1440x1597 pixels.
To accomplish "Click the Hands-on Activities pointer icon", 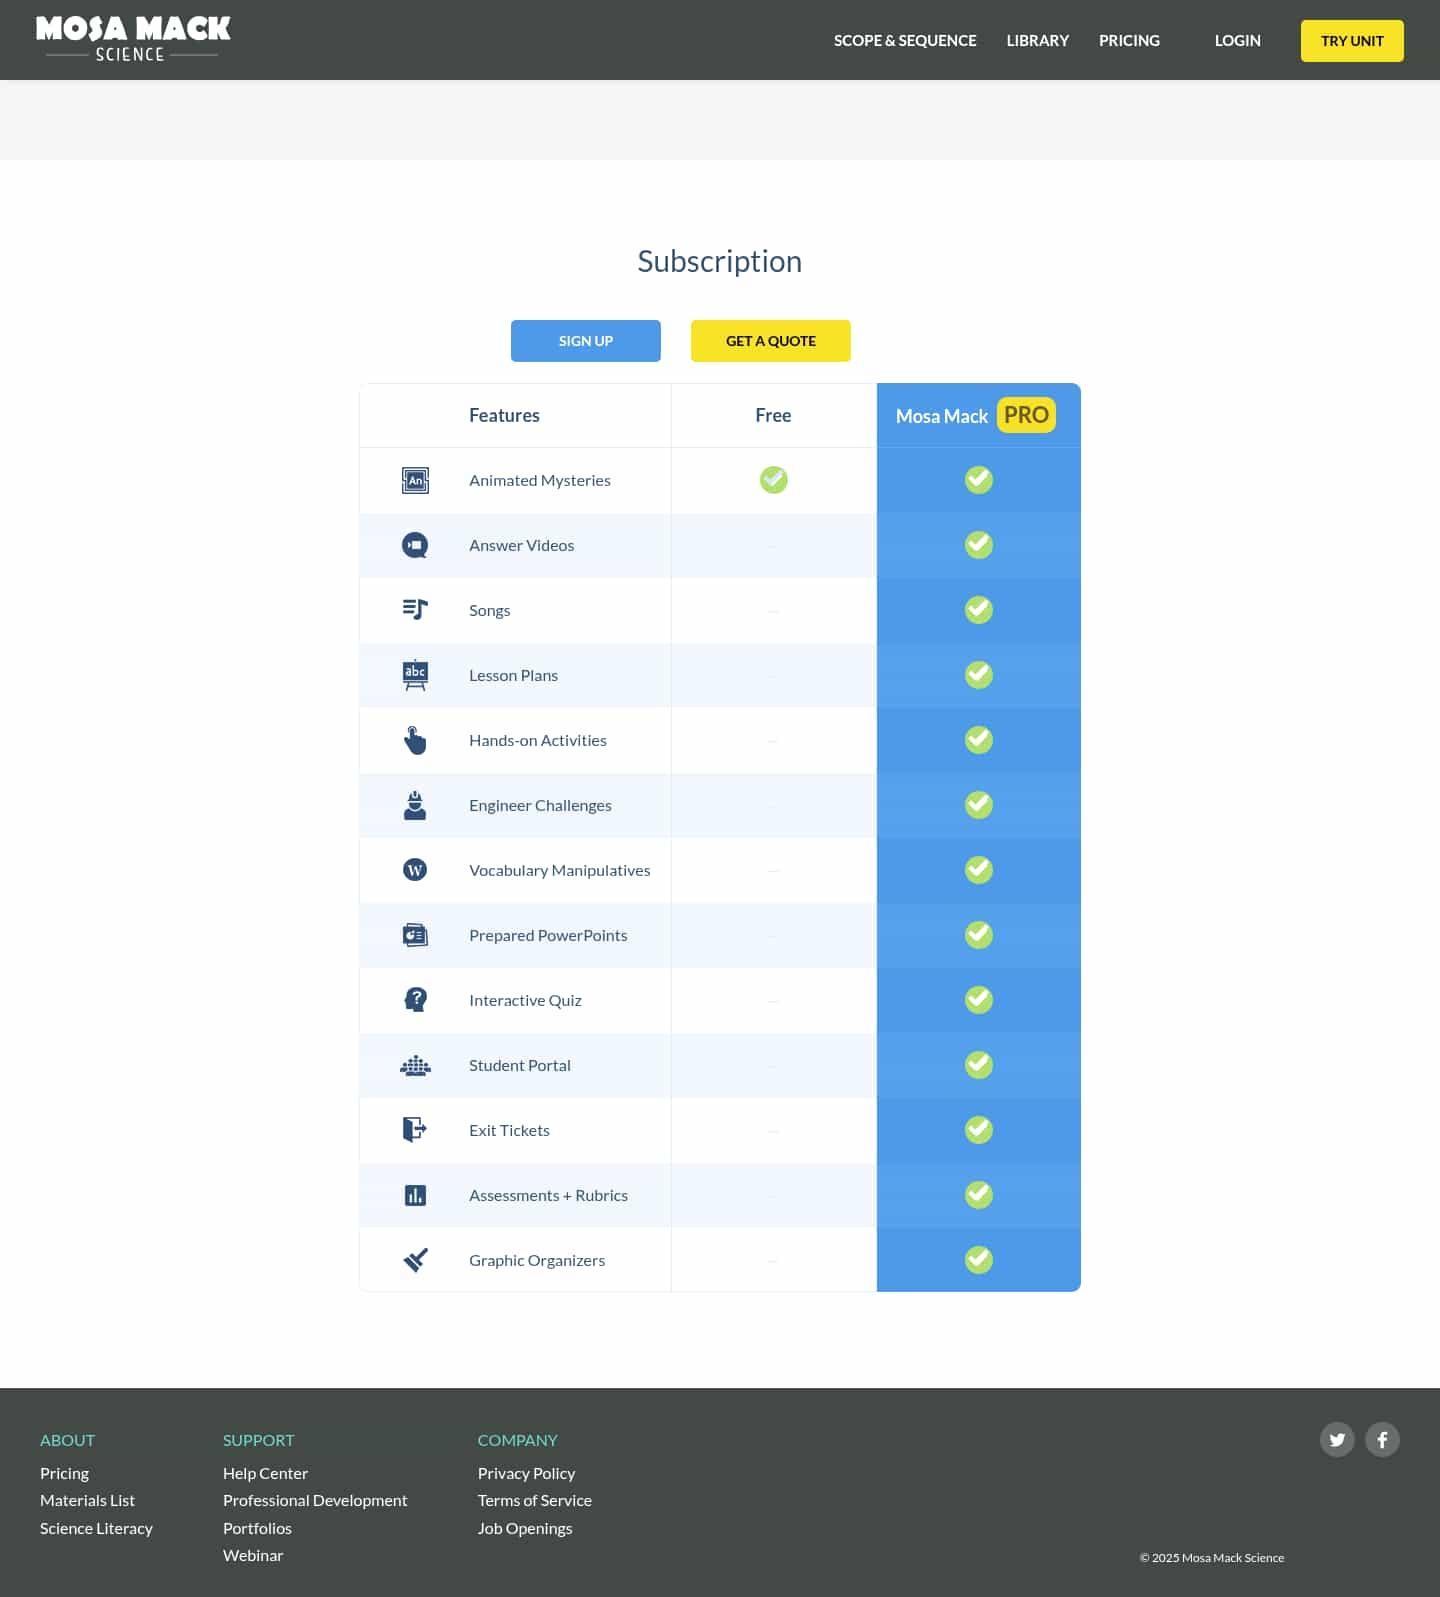I will [x=415, y=740].
